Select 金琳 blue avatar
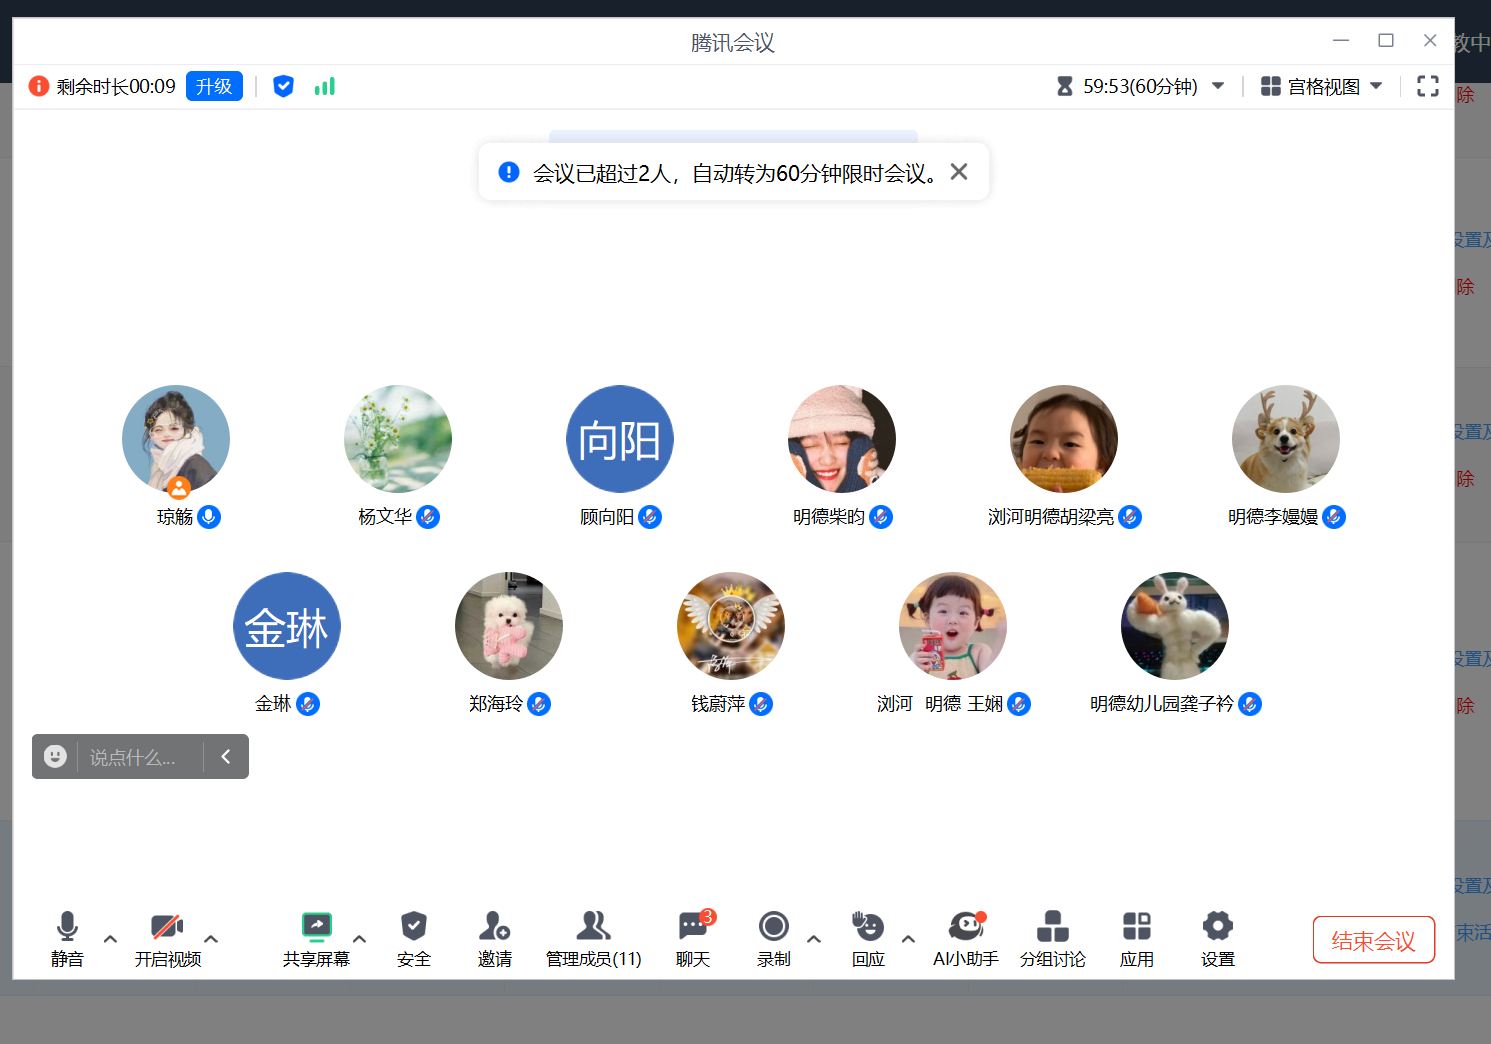This screenshot has height=1044, width=1491. (x=287, y=626)
